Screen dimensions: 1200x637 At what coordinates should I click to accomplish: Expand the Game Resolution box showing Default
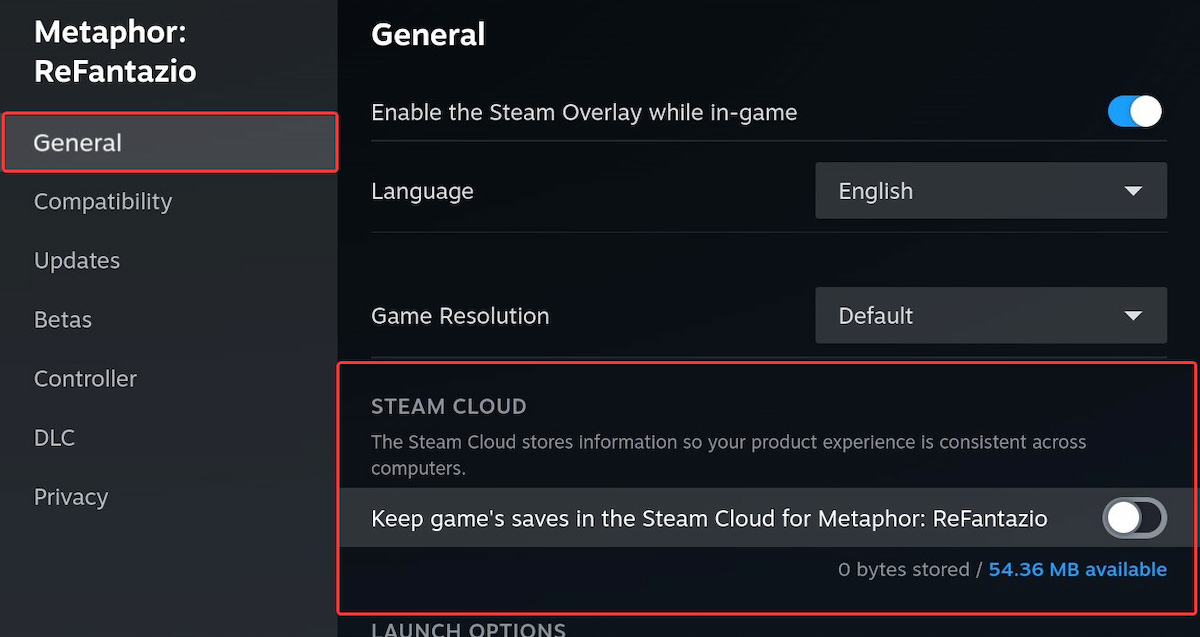pos(990,316)
